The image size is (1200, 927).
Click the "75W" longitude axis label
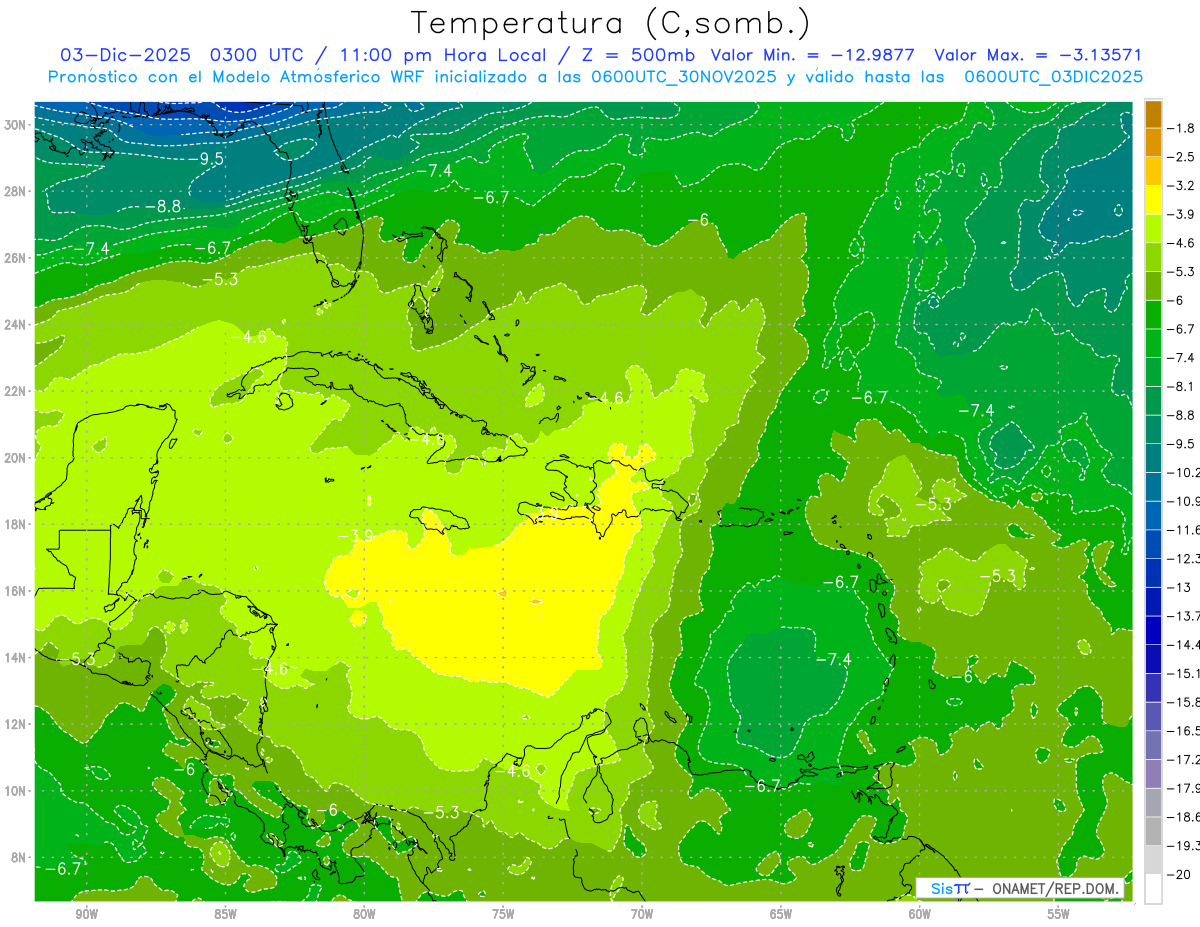pyautogui.click(x=503, y=914)
